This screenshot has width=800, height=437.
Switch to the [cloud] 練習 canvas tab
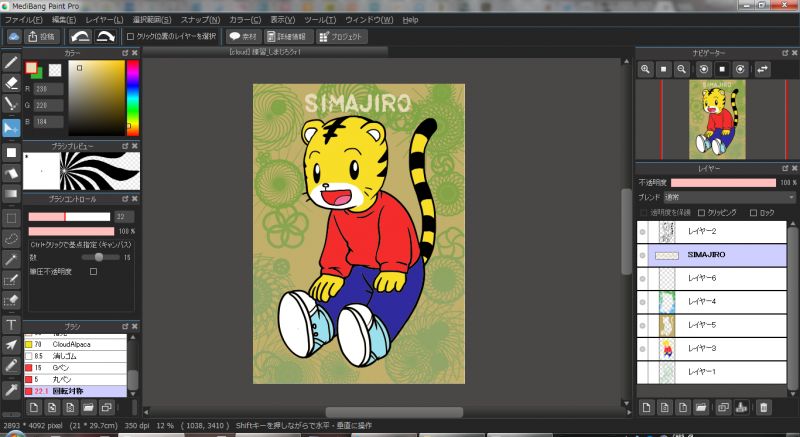(x=265, y=52)
